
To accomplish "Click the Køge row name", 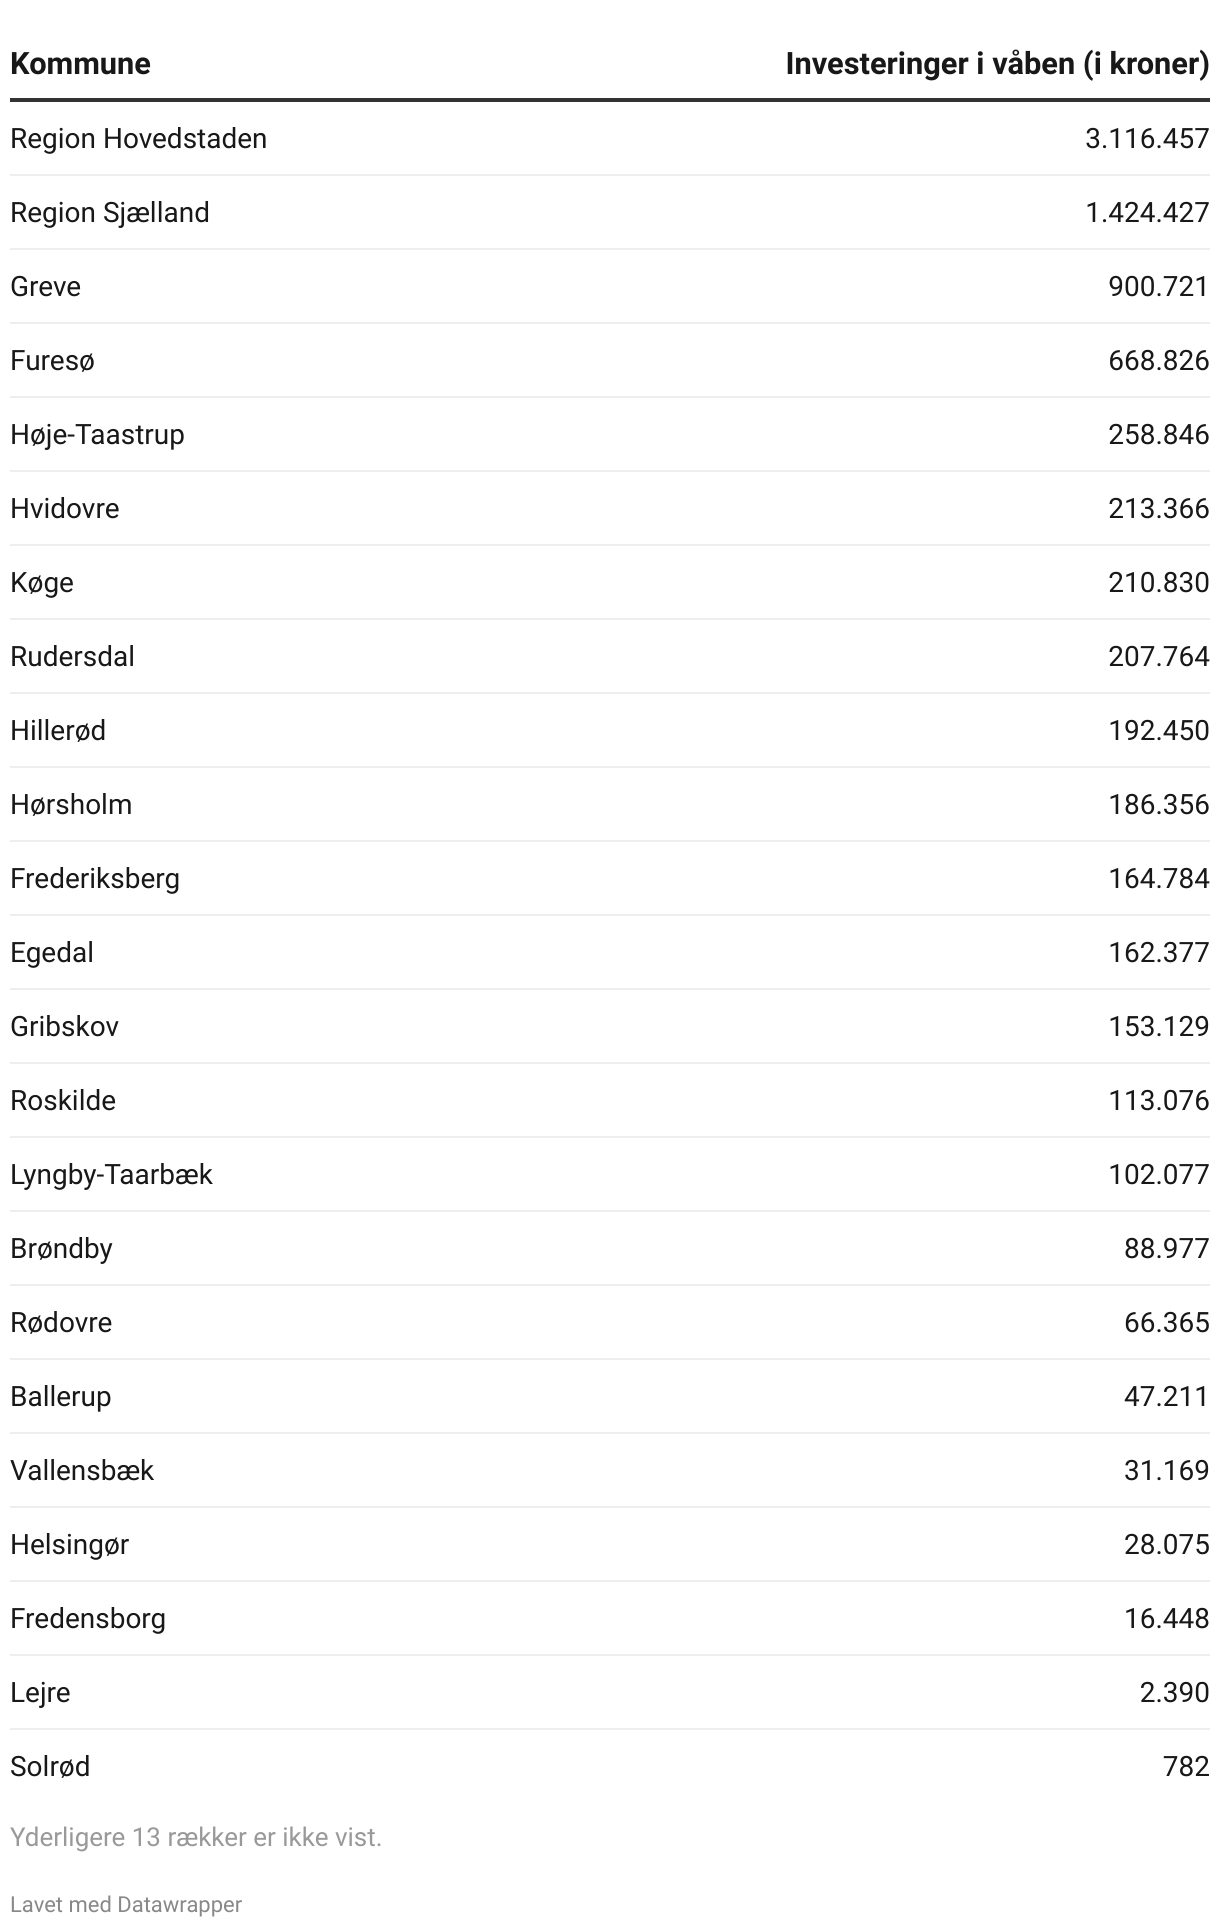I will tap(42, 582).
